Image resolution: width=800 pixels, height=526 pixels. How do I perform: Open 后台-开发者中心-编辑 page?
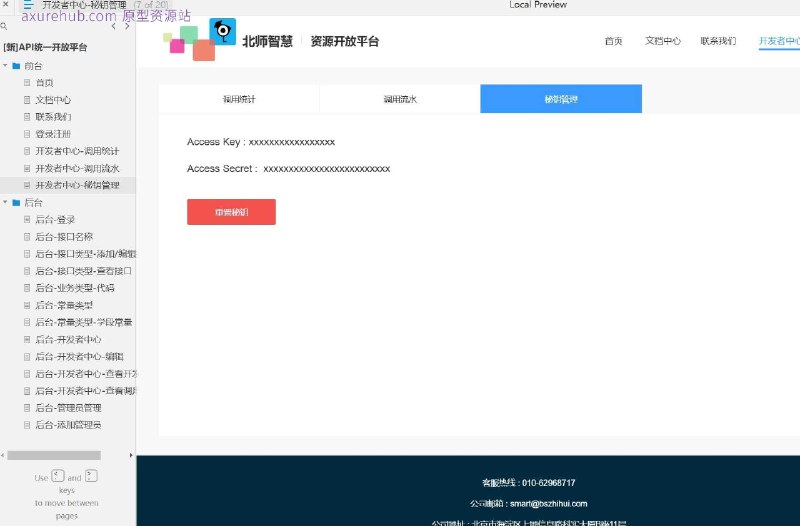[x=80, y=357]
